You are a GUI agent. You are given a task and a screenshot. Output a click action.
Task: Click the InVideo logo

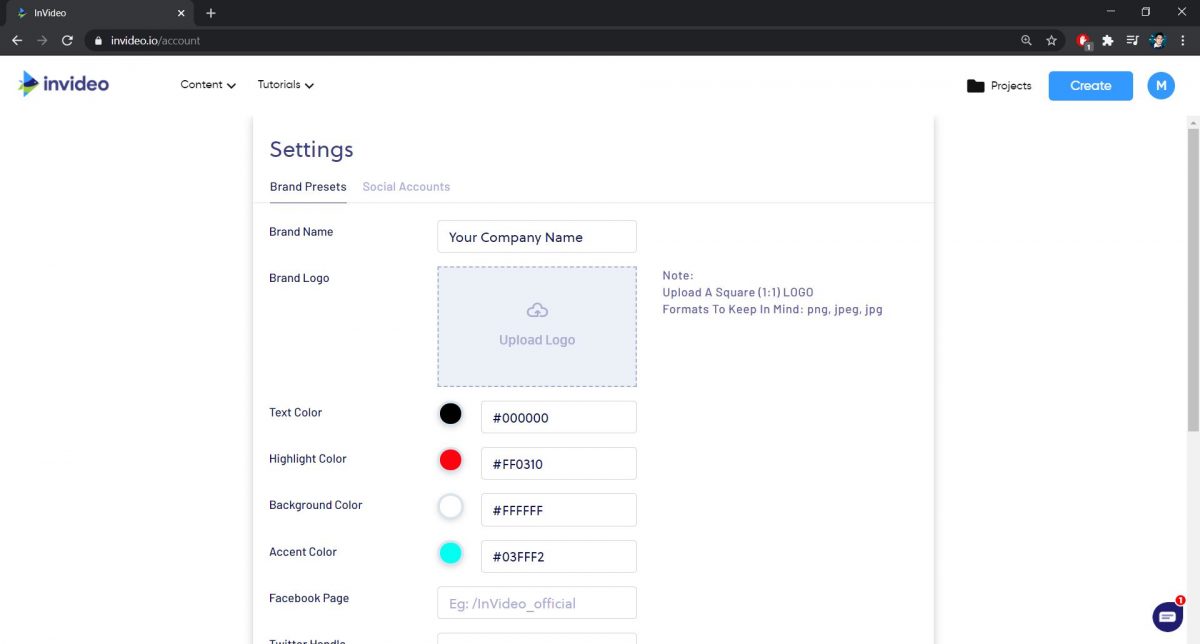coord(62,84)
